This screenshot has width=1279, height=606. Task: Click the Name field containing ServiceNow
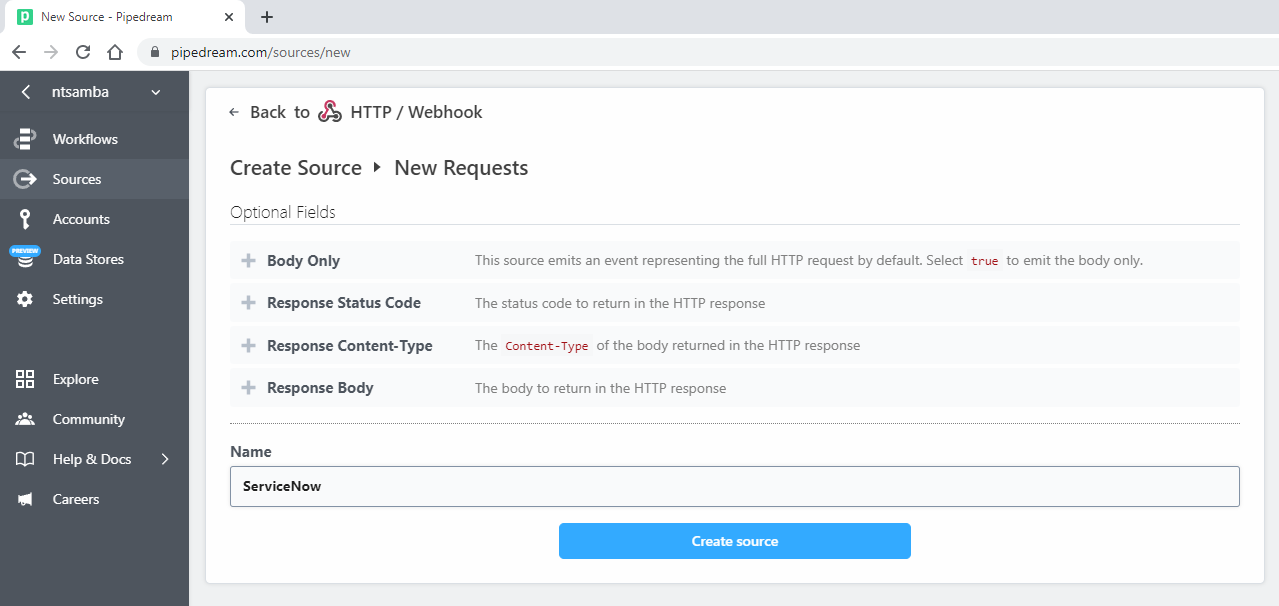(735, 486)
